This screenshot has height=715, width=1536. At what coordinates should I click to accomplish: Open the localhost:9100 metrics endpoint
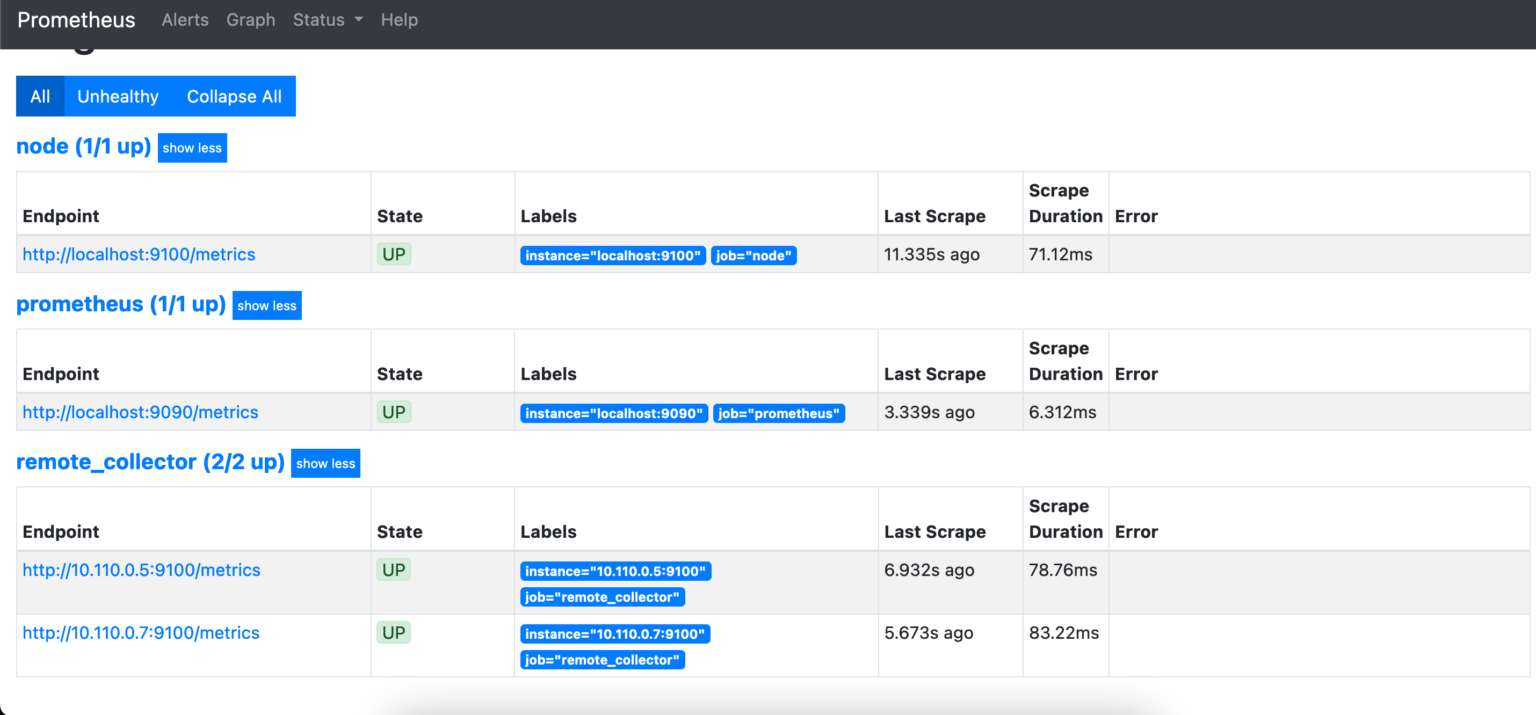pyautogui.click(x=138, y=254)
